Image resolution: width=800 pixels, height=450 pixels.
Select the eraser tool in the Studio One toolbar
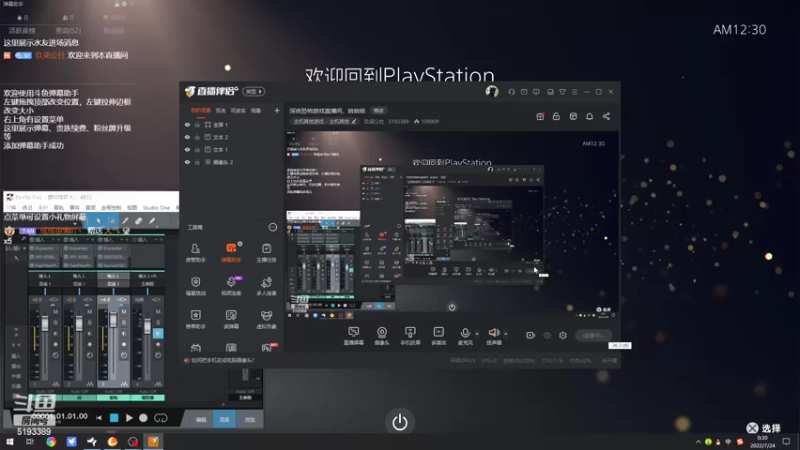pos(138,221)
